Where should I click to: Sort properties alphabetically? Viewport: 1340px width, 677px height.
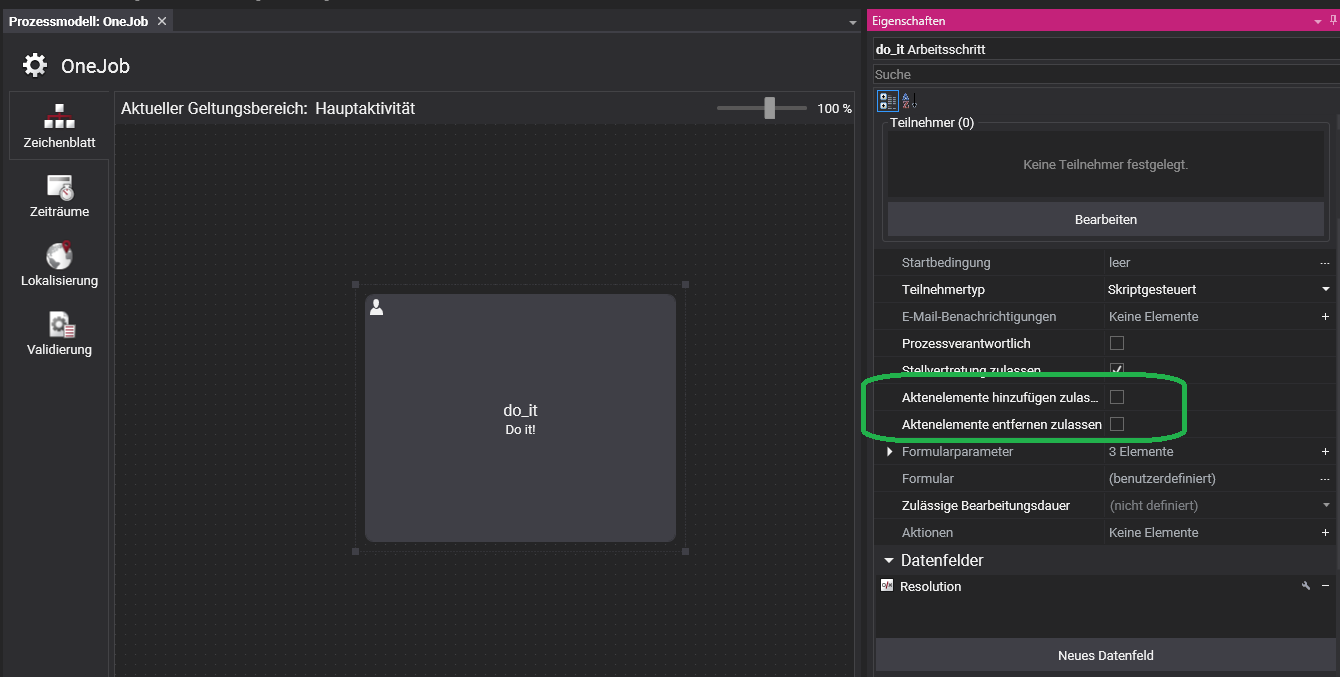point(908,100)
